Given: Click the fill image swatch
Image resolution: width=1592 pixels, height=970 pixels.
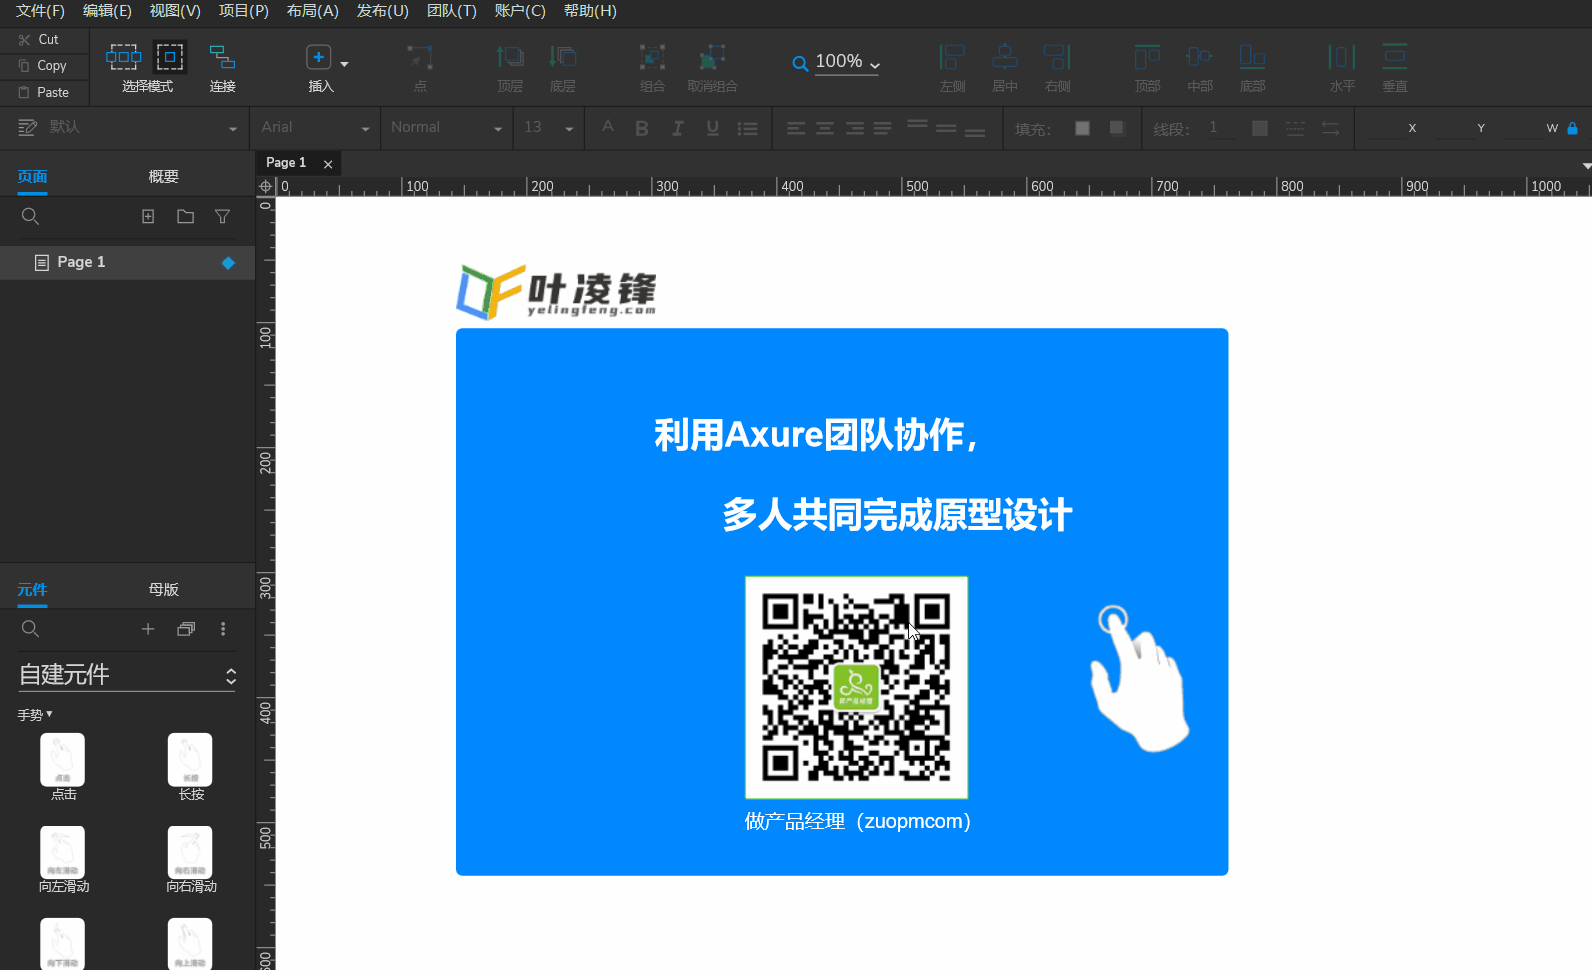Looking at the screenshot, I should click(x=1117, y=128).
